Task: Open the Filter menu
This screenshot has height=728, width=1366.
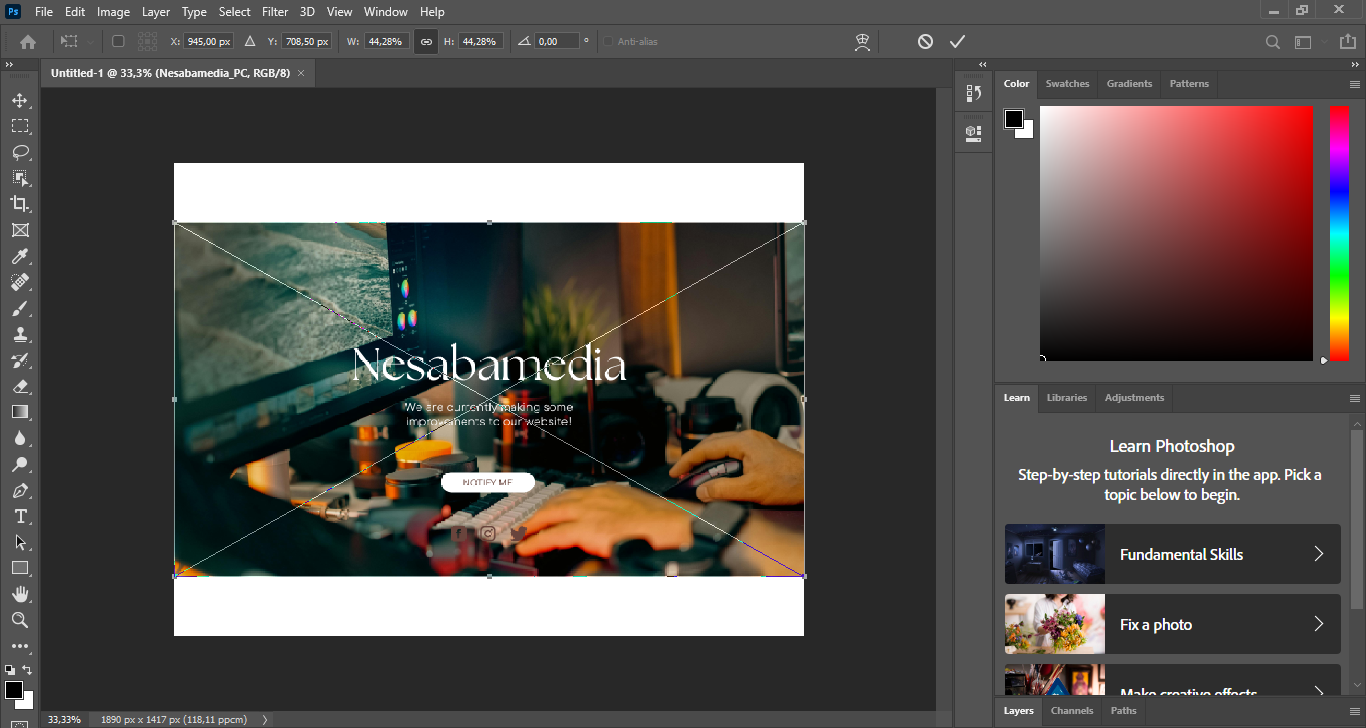Action: coord(275,12)
